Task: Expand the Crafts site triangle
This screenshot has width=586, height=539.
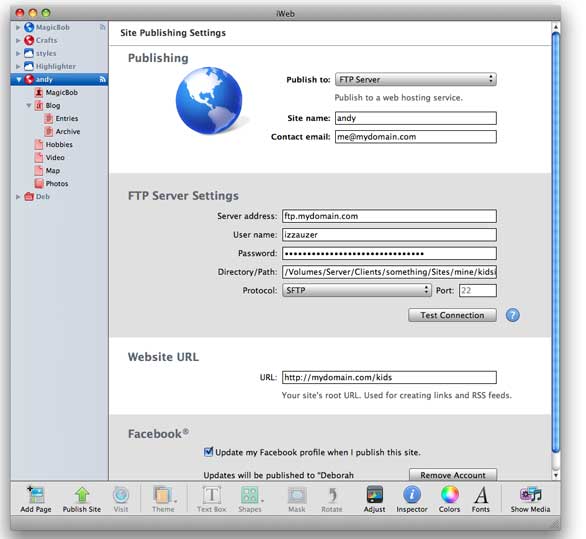Action: [x=18, y=40]
